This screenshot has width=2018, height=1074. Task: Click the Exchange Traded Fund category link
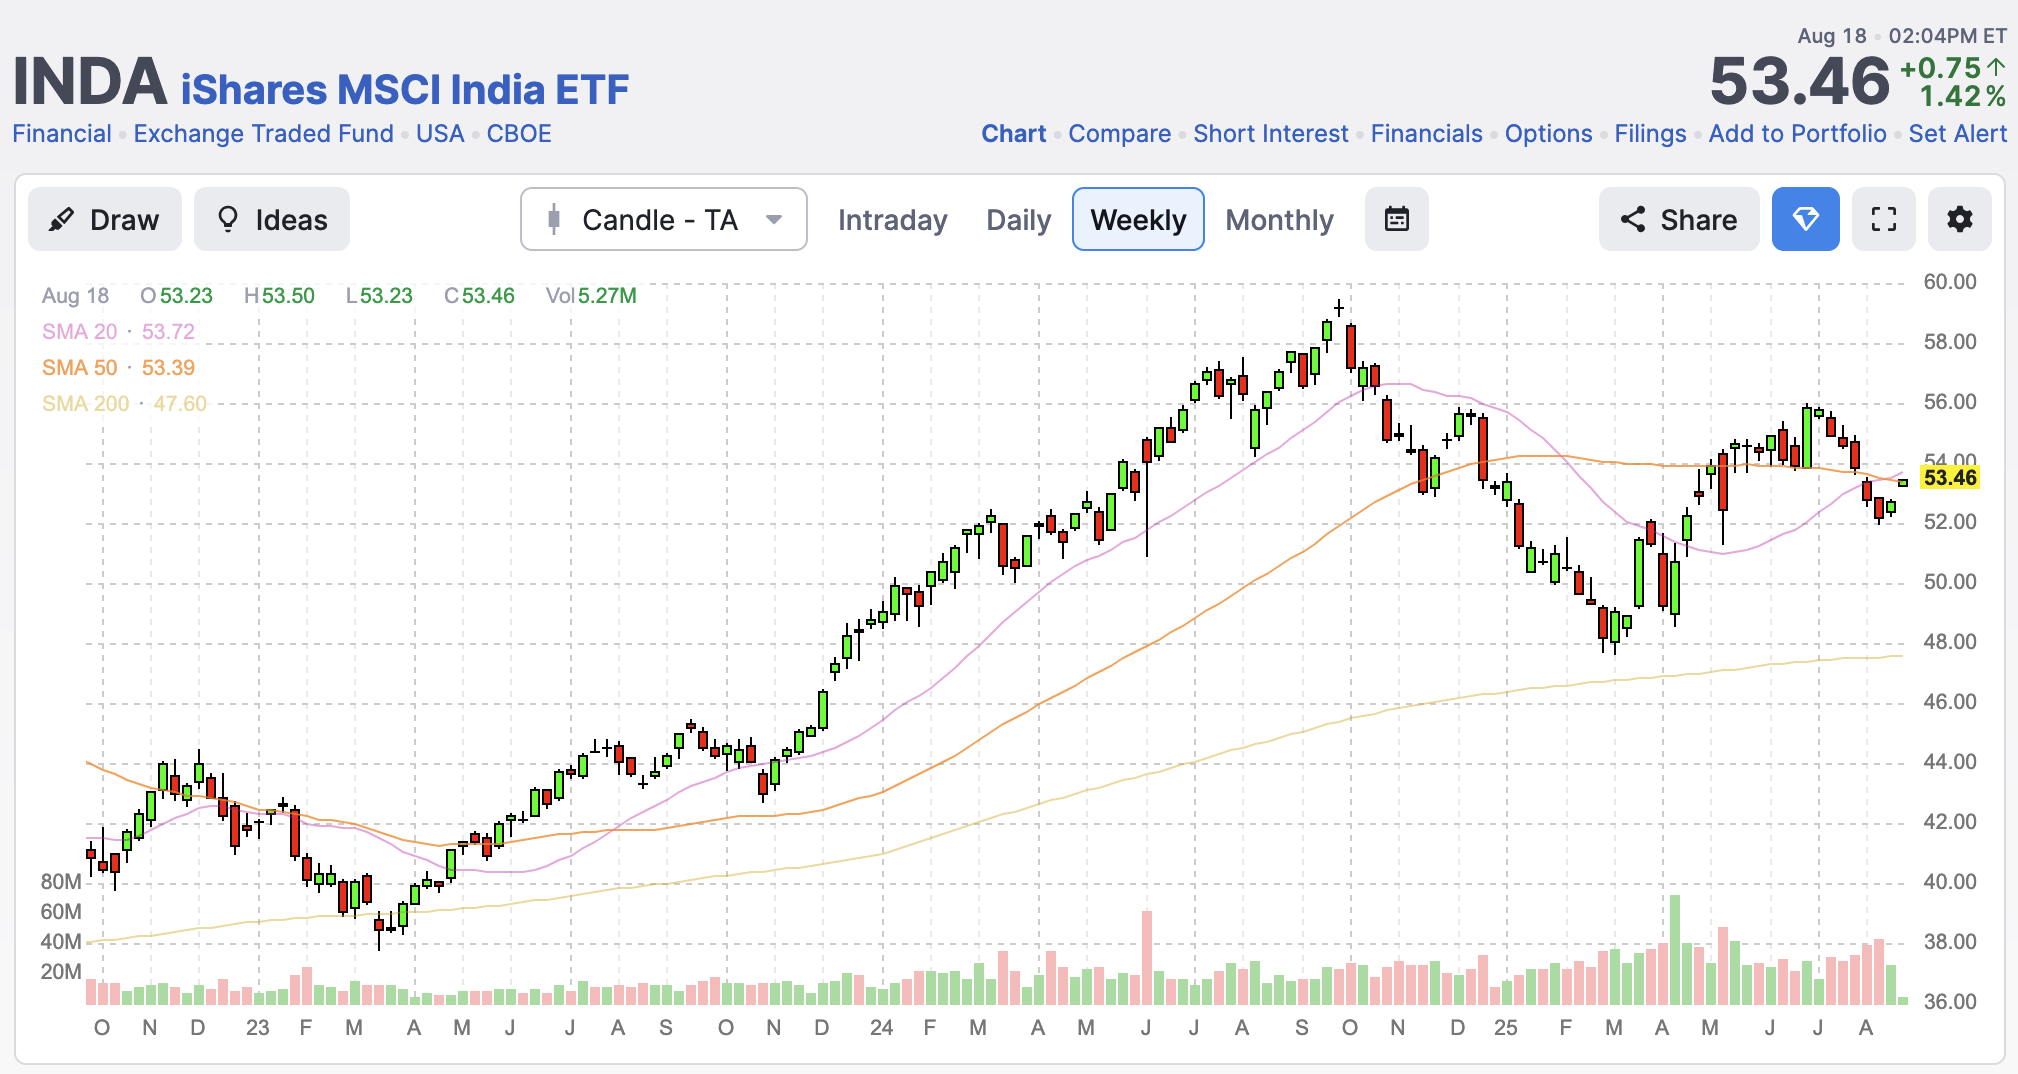pos(263,134)
